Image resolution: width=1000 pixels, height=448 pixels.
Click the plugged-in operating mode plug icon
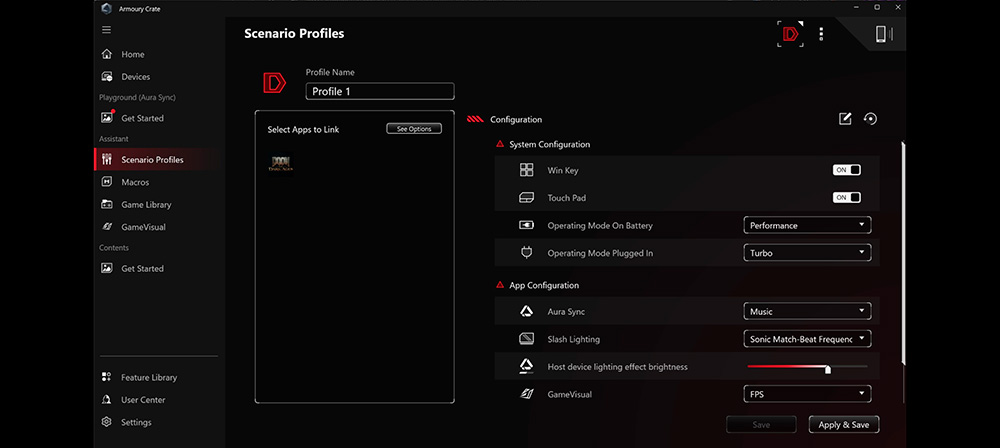526,253
